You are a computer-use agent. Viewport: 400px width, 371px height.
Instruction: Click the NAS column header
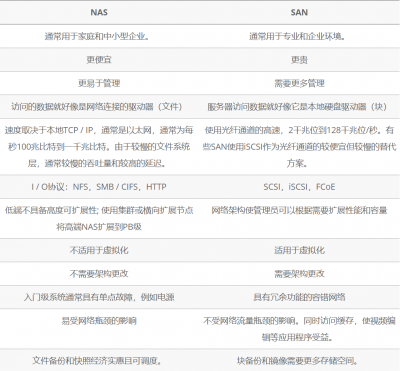(99, 12)
